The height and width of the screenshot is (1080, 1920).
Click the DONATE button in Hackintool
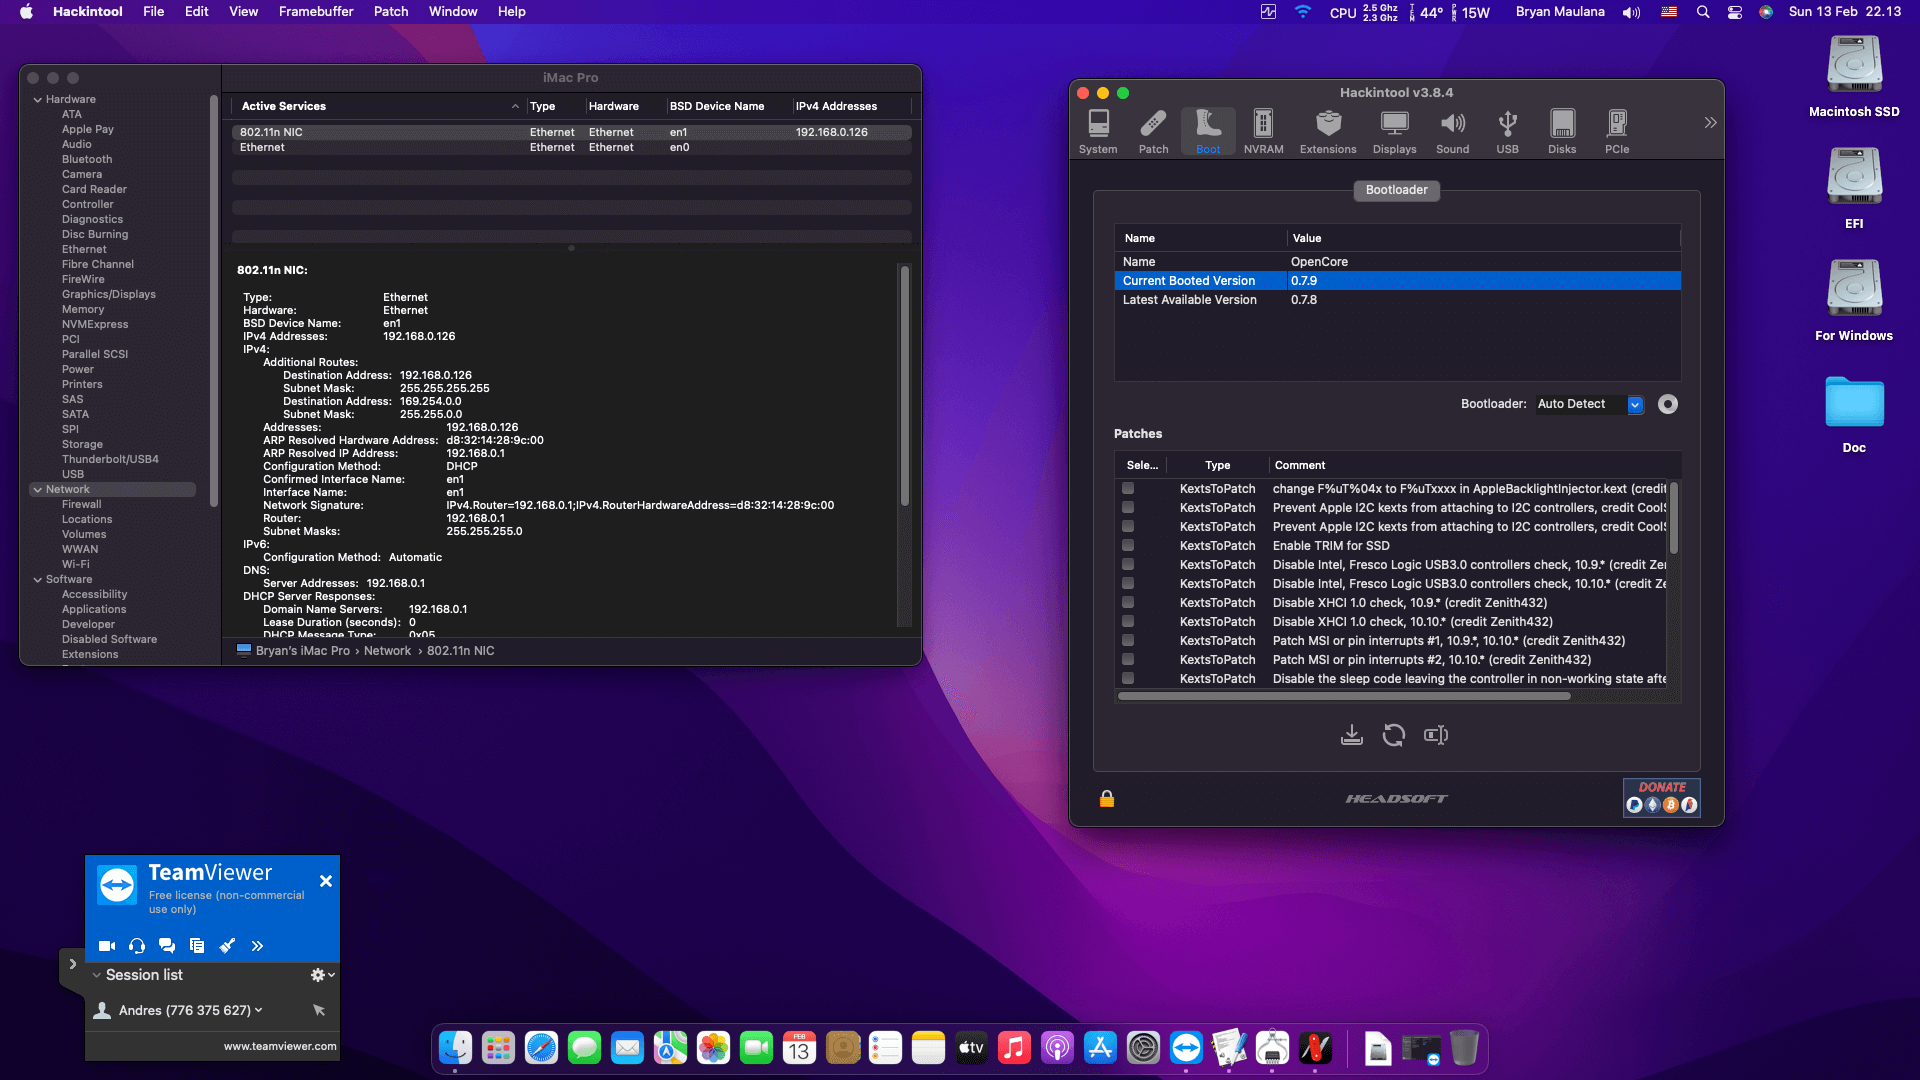click(1661, 797)
